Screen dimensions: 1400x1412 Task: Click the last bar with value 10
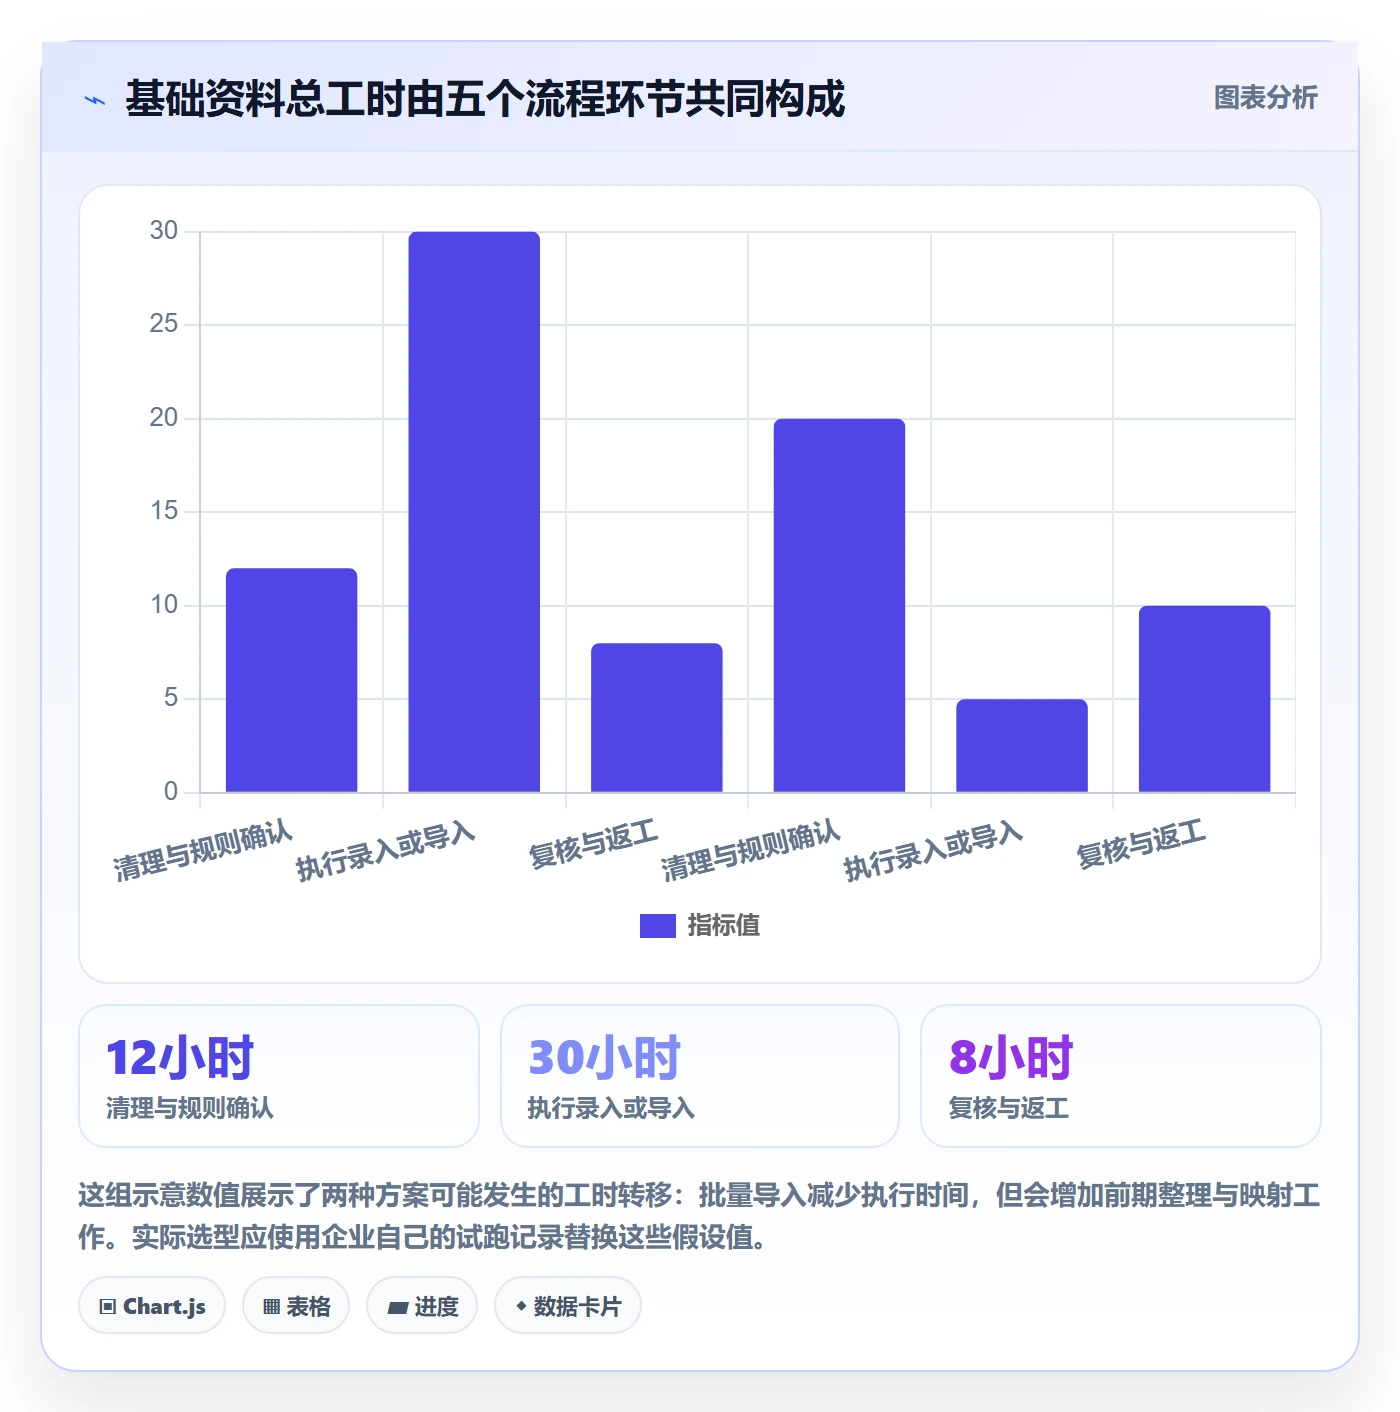(1204, 699)
